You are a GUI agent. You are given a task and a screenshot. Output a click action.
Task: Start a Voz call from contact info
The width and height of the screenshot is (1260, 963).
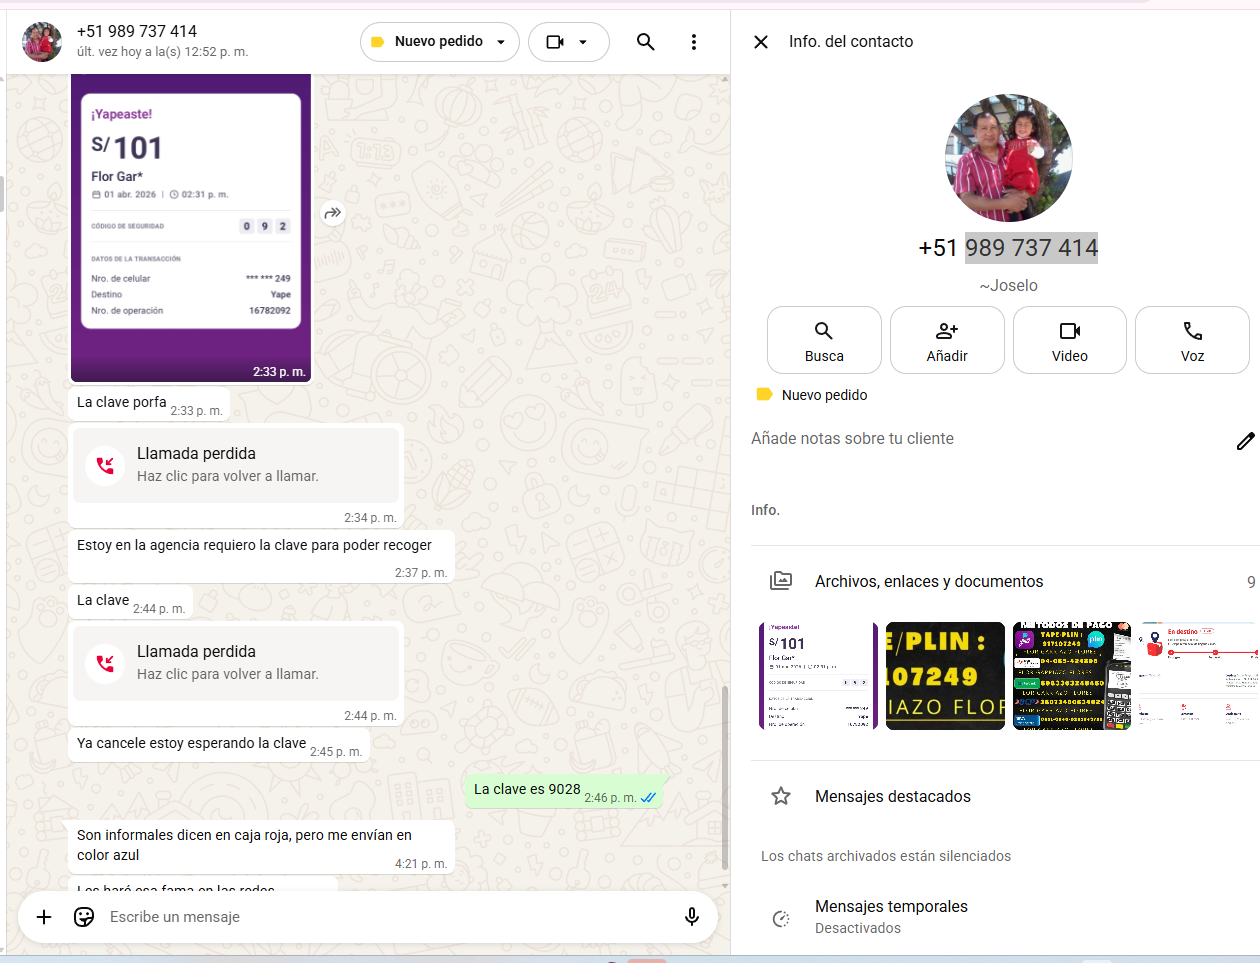tap(1192, 340)
